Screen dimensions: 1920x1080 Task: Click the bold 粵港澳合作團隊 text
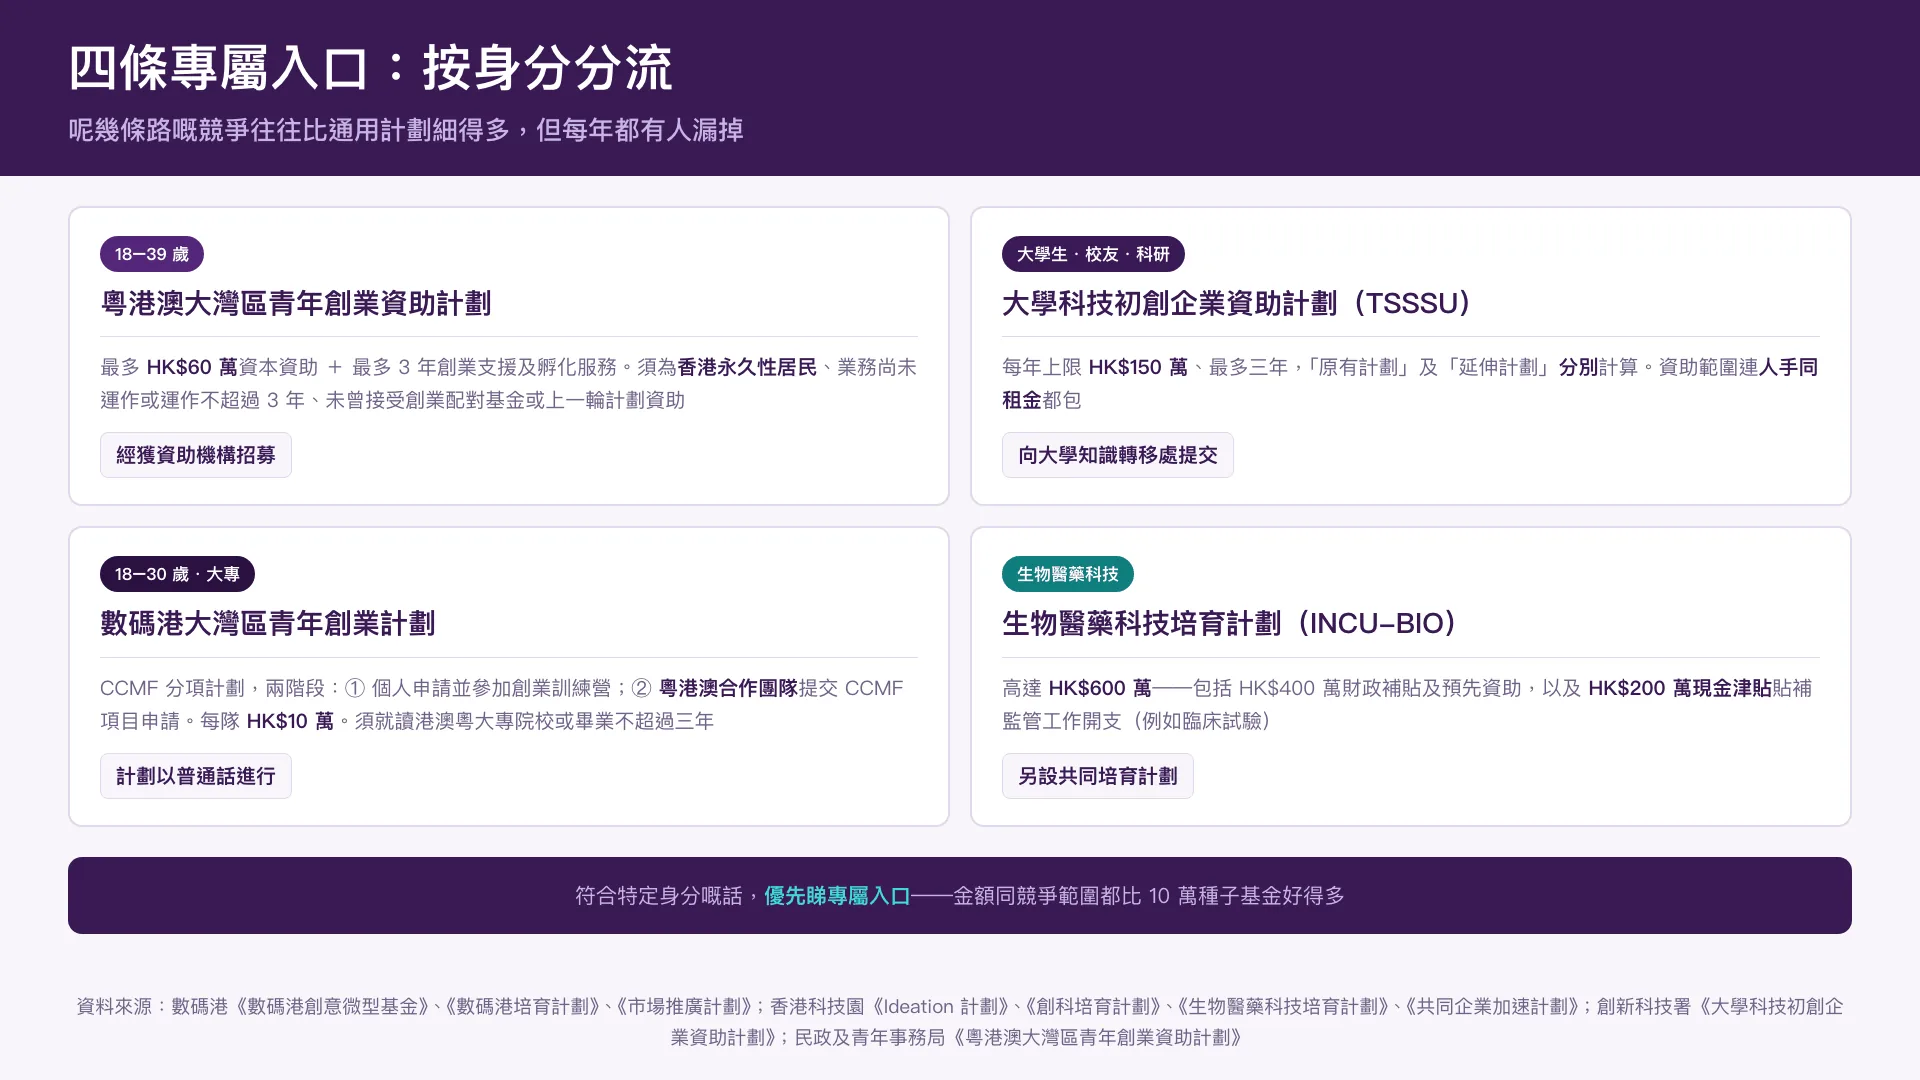tap(728, 688)
